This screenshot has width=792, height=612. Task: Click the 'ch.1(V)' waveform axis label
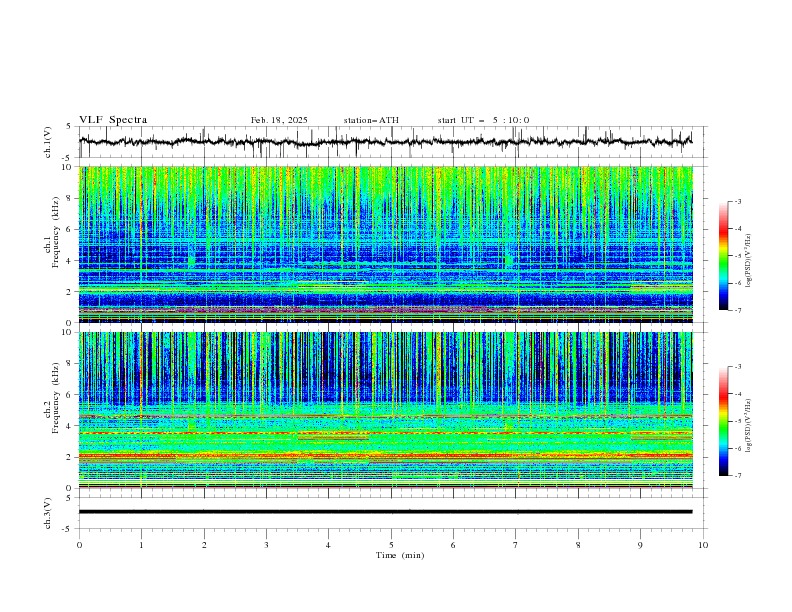(48, 142)
